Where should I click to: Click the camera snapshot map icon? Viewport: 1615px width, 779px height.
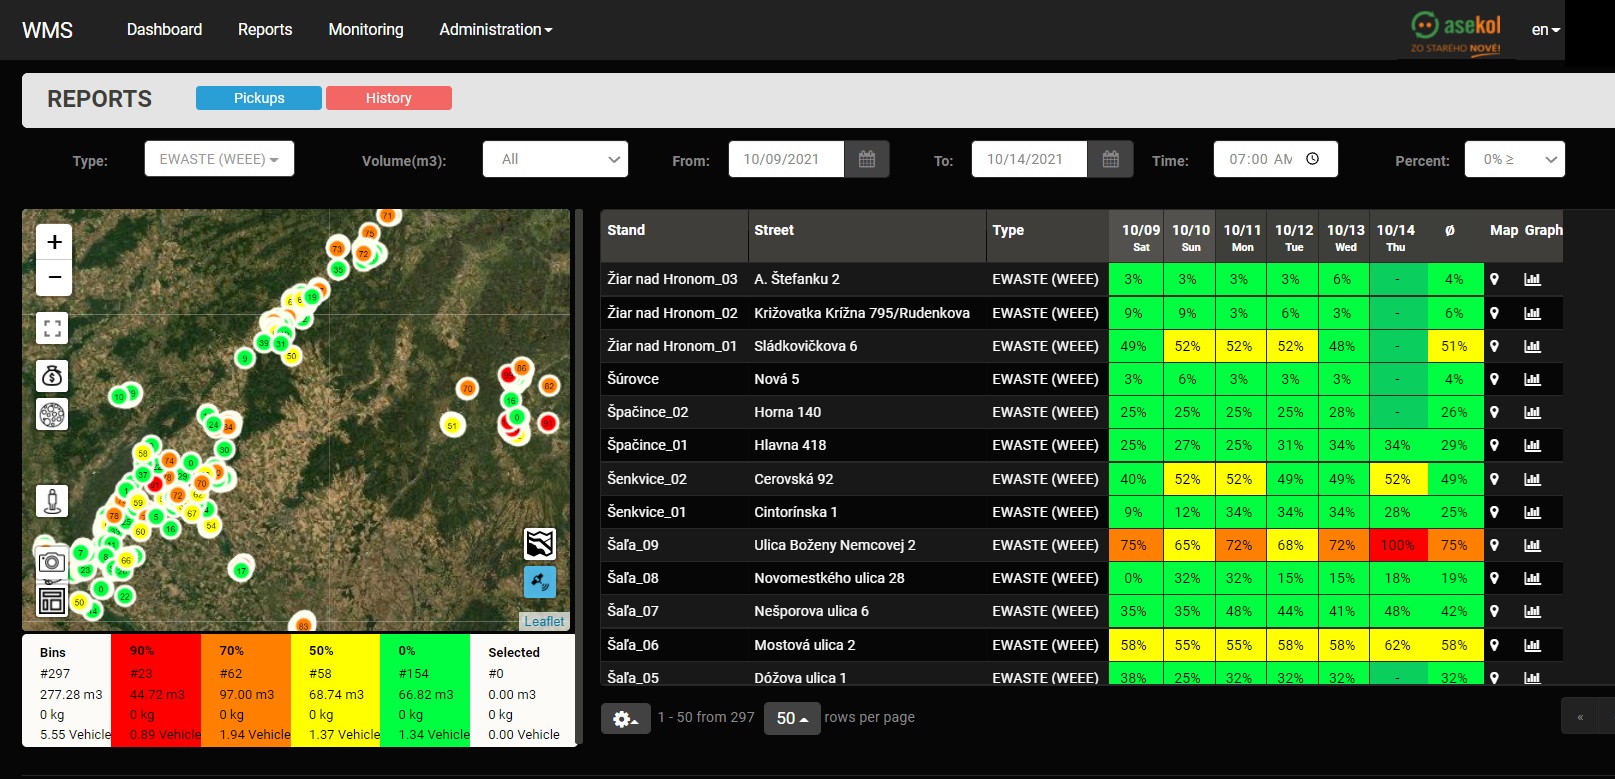pos(52,562)
